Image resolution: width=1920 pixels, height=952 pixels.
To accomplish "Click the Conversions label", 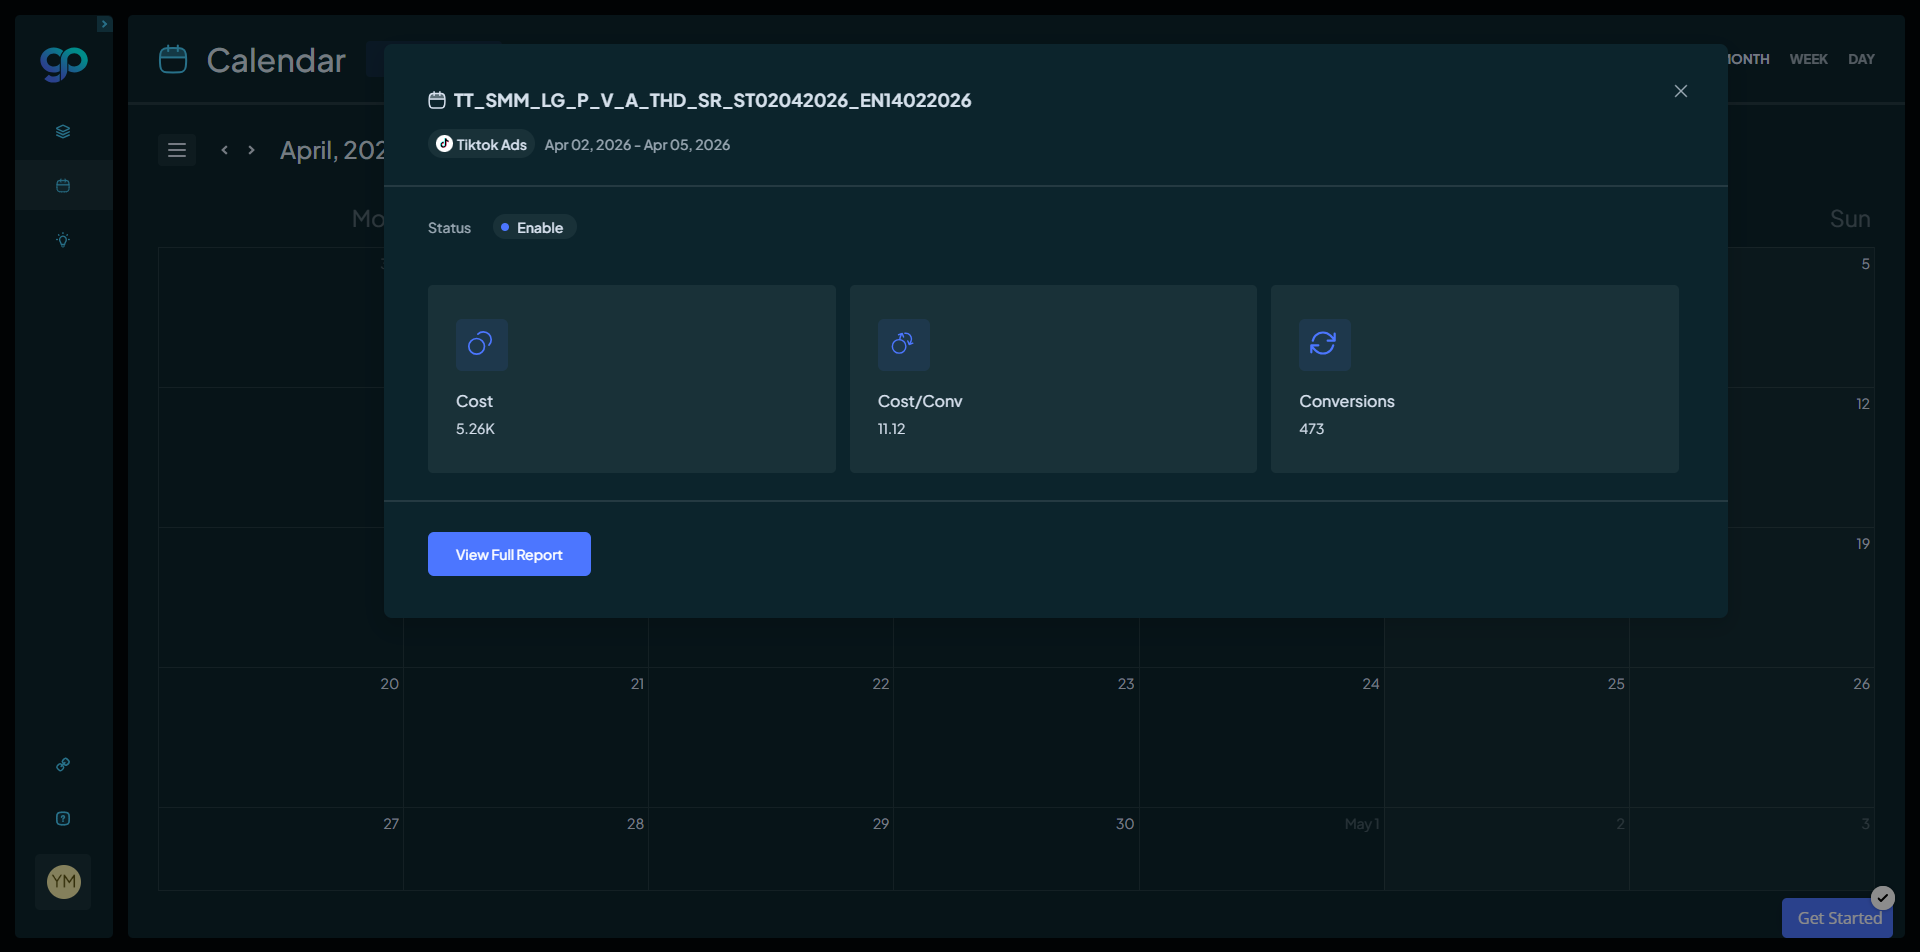I will coord(1347,401).
